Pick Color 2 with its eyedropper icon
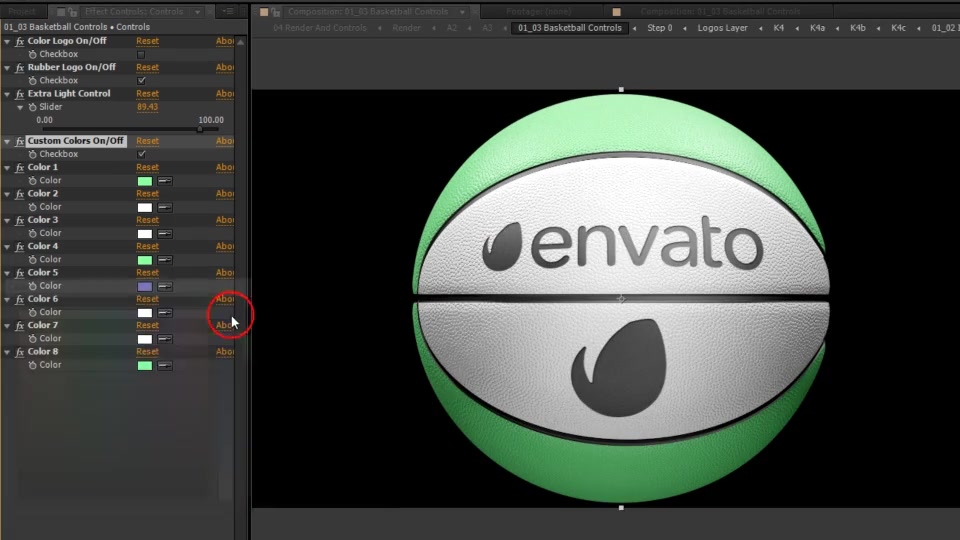 [165, 207]
